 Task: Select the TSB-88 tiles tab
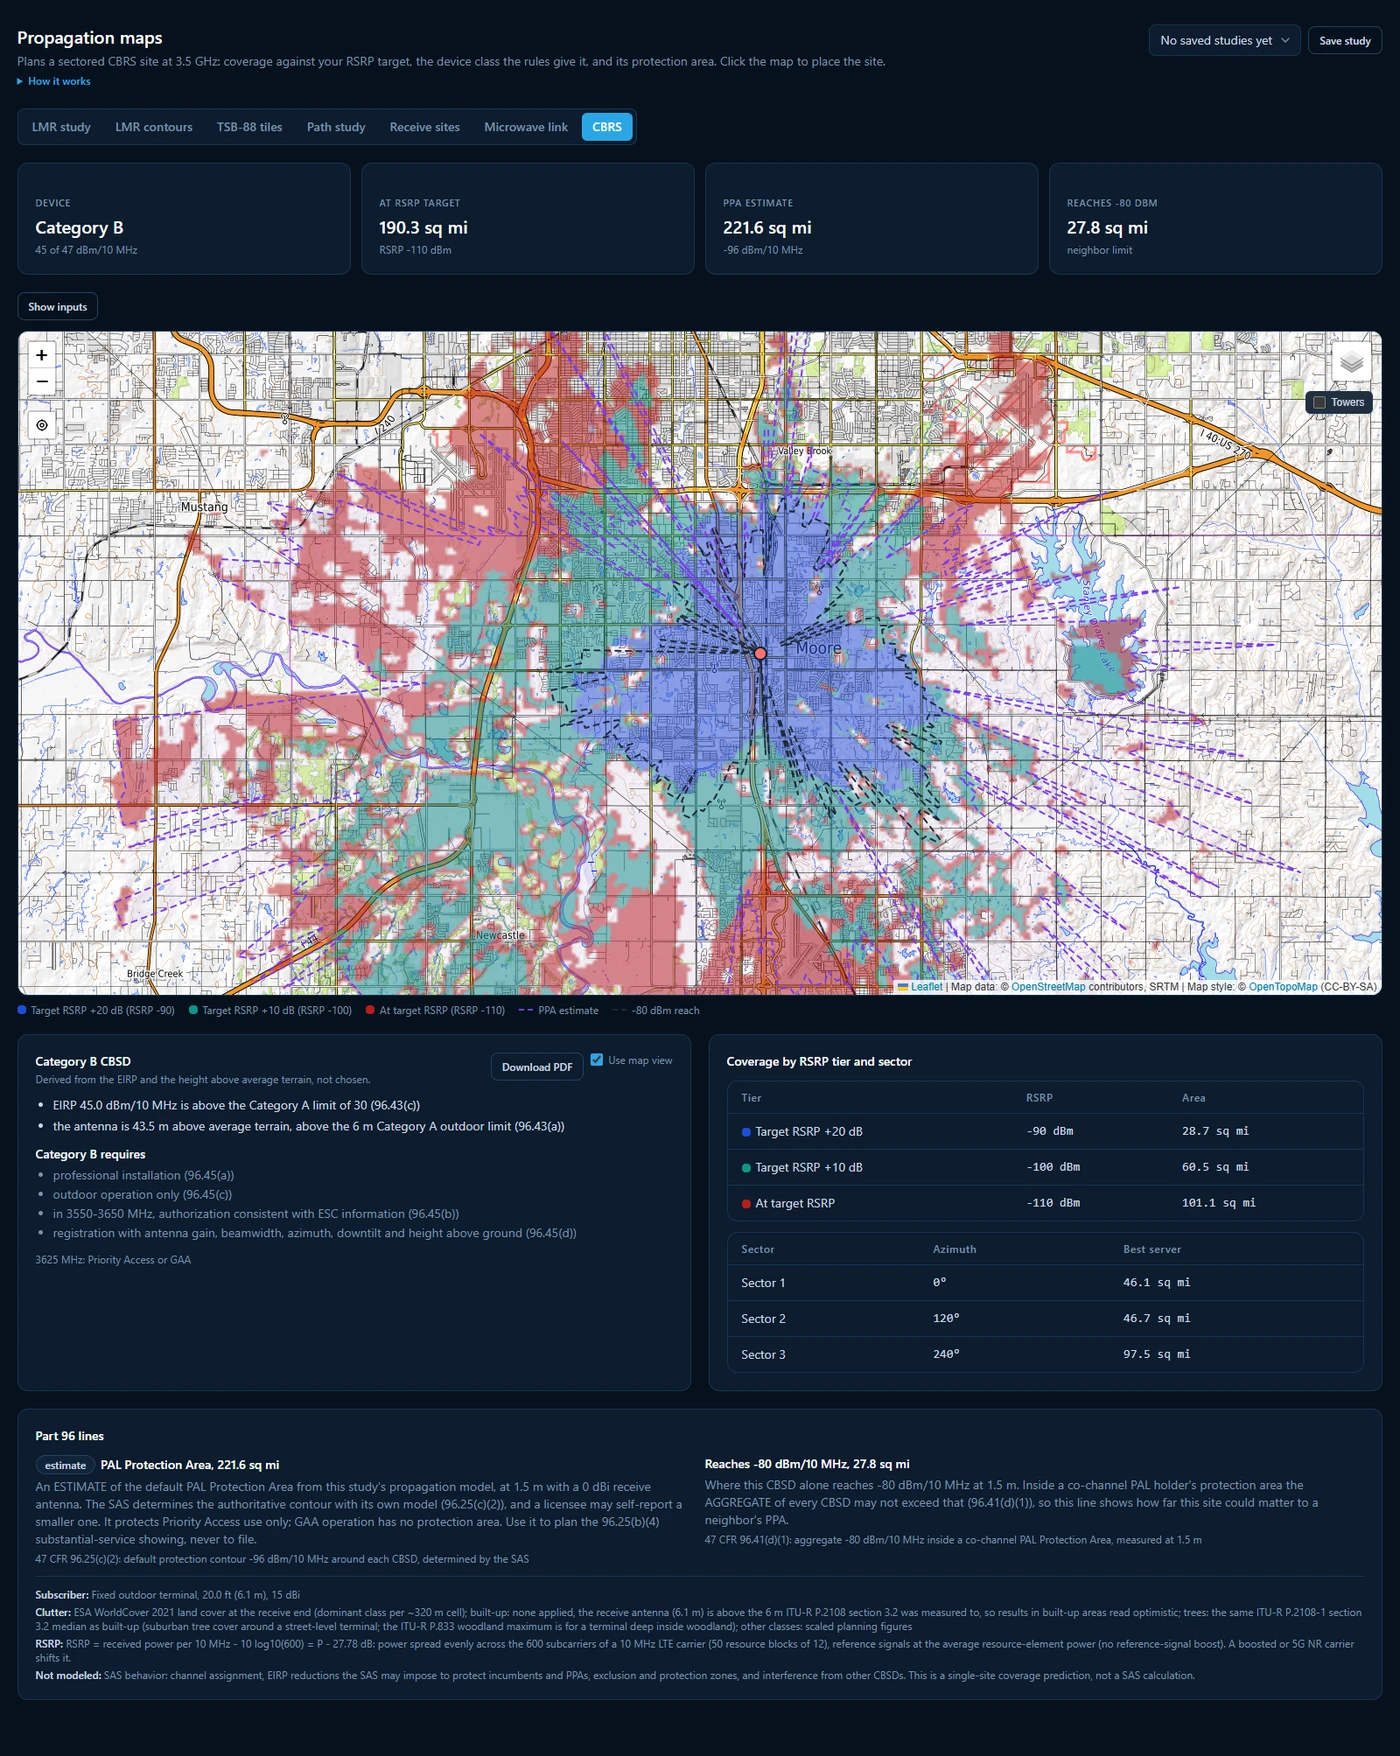250,127
